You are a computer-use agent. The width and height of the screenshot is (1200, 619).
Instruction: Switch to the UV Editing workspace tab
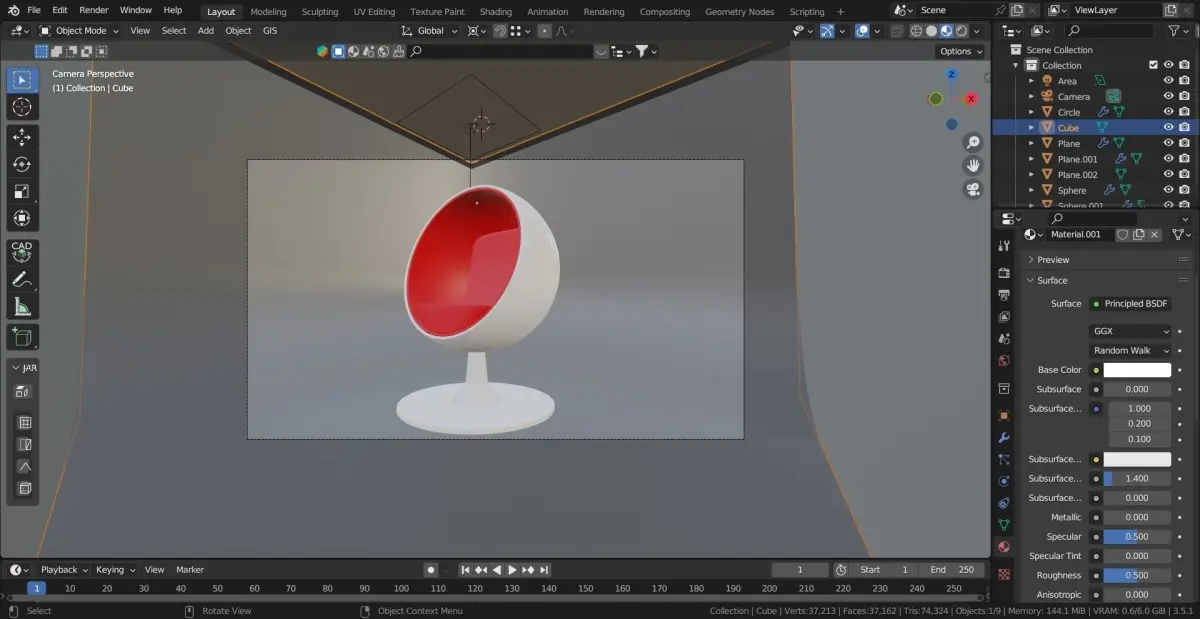coord(374,12)
